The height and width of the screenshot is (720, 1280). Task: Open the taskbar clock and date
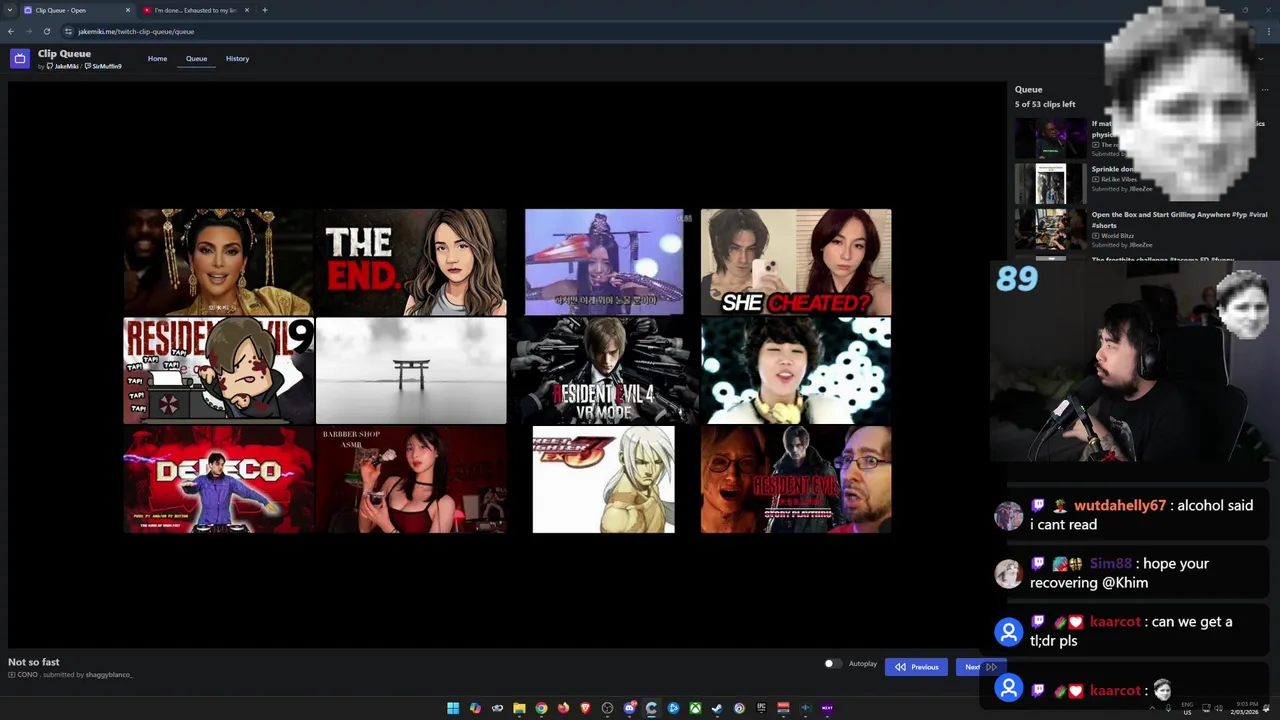coord(1246,708)
